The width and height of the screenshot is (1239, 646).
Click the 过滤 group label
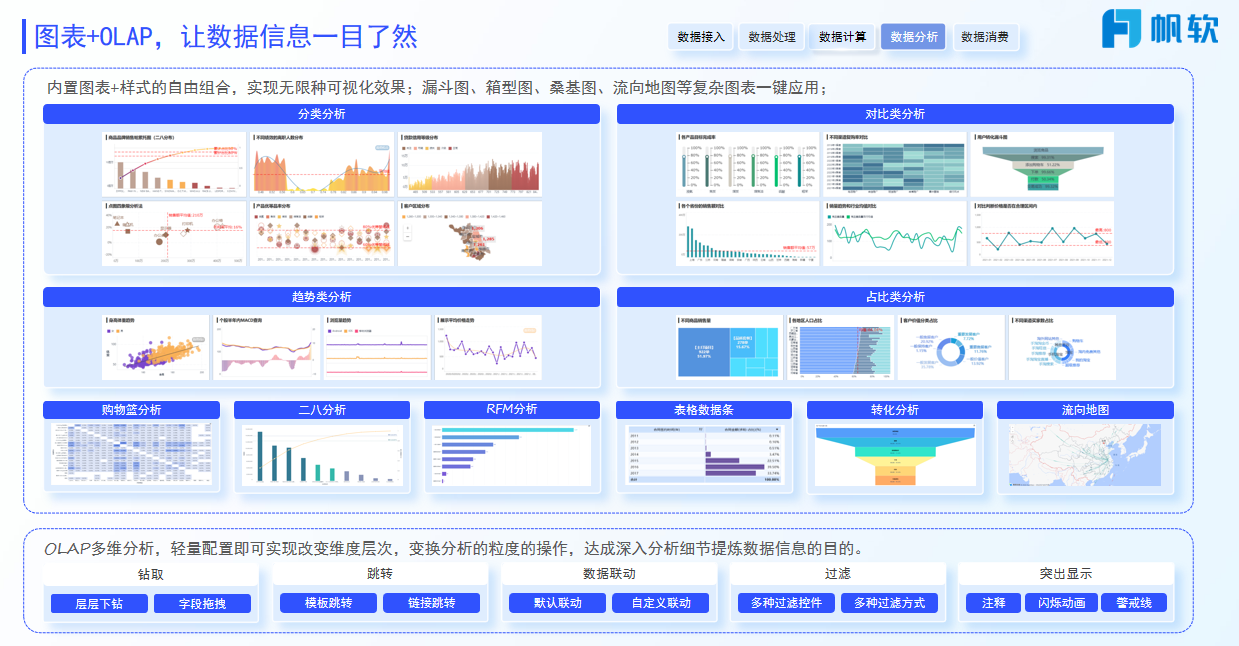tap(838, 574)
